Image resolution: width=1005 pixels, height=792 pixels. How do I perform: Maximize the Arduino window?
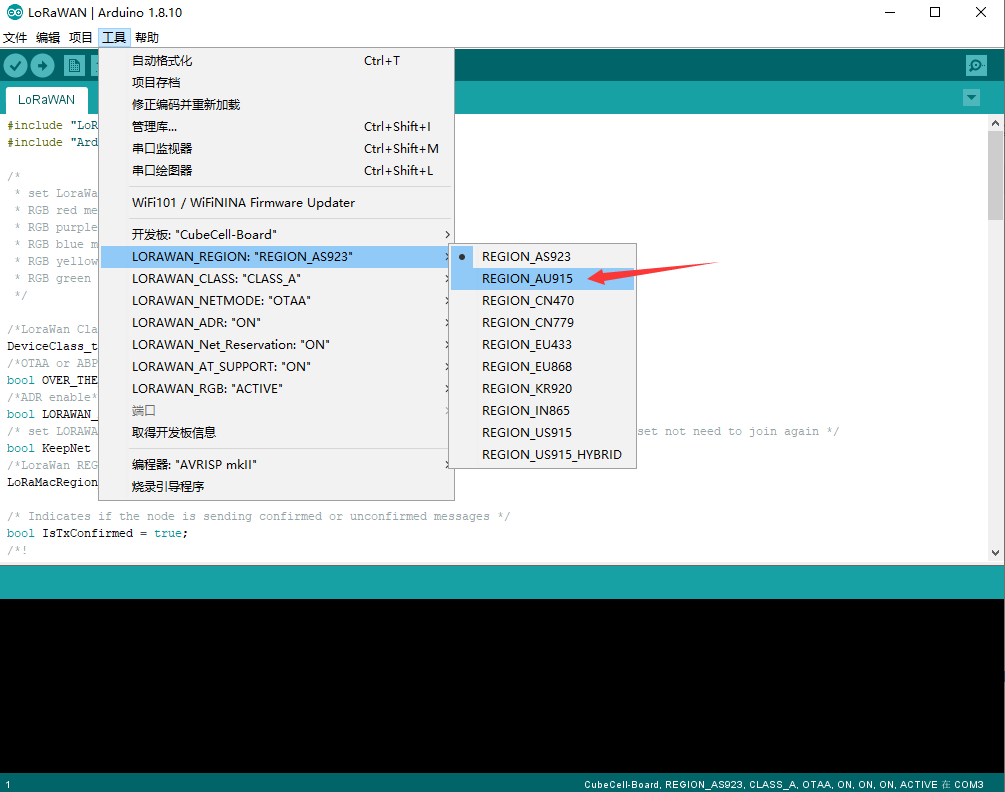[x=935, y=12]
